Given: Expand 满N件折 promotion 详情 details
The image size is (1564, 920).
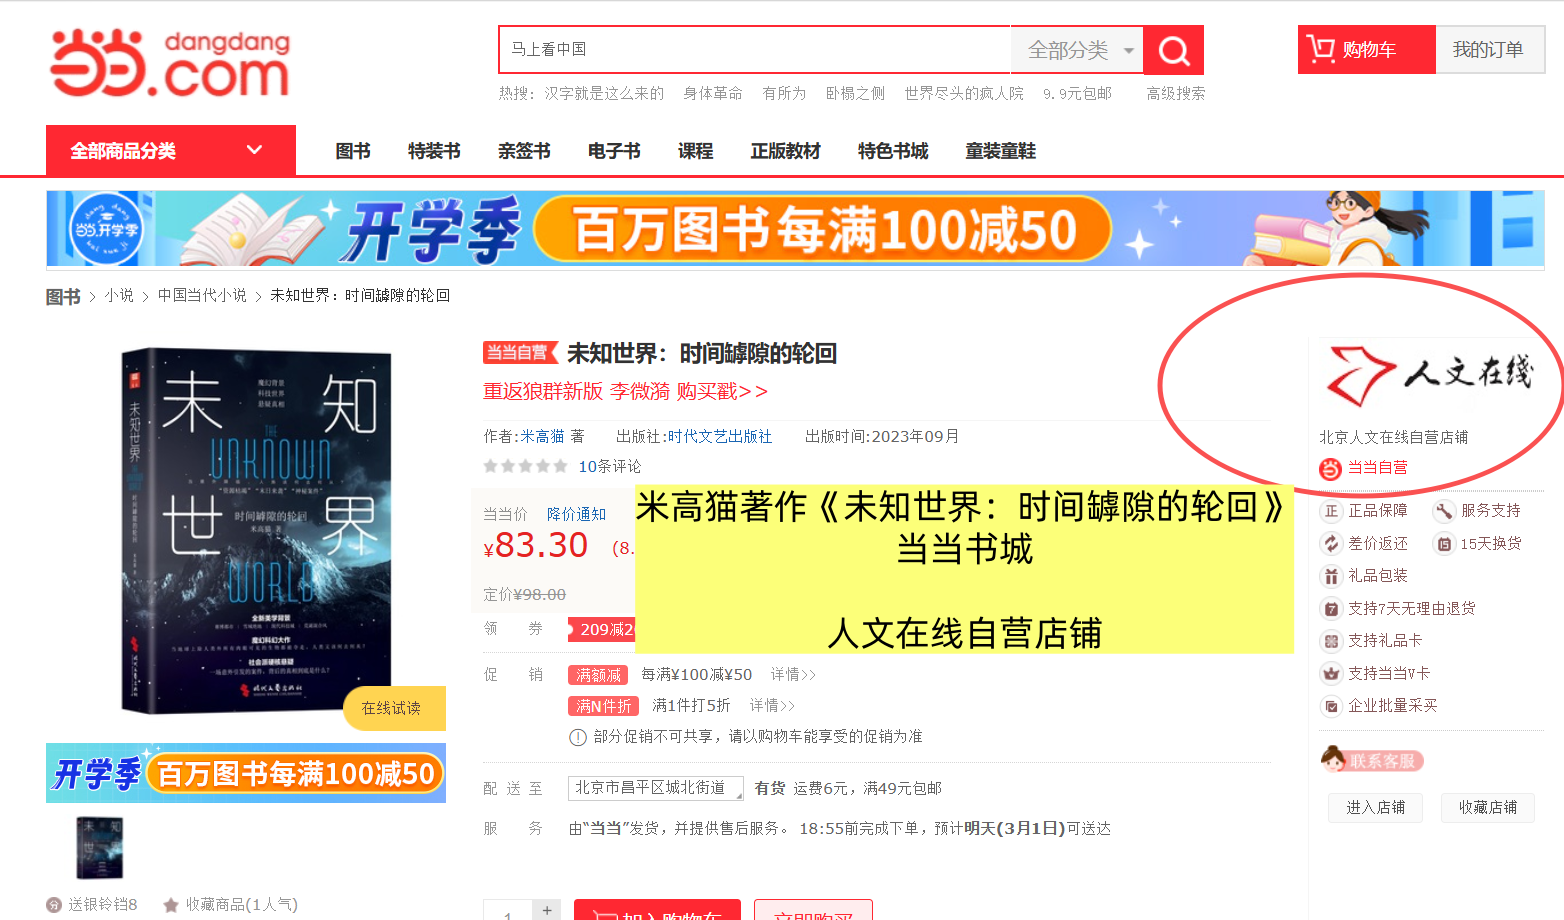Looking at the screenshot, I should coord(772,706).
